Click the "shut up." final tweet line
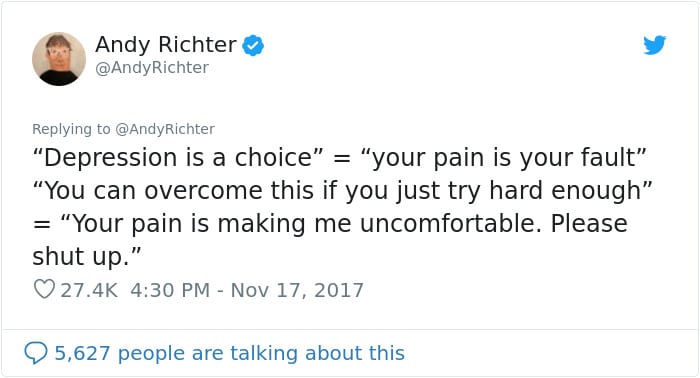700x378 pixels. tap(87, 257)
